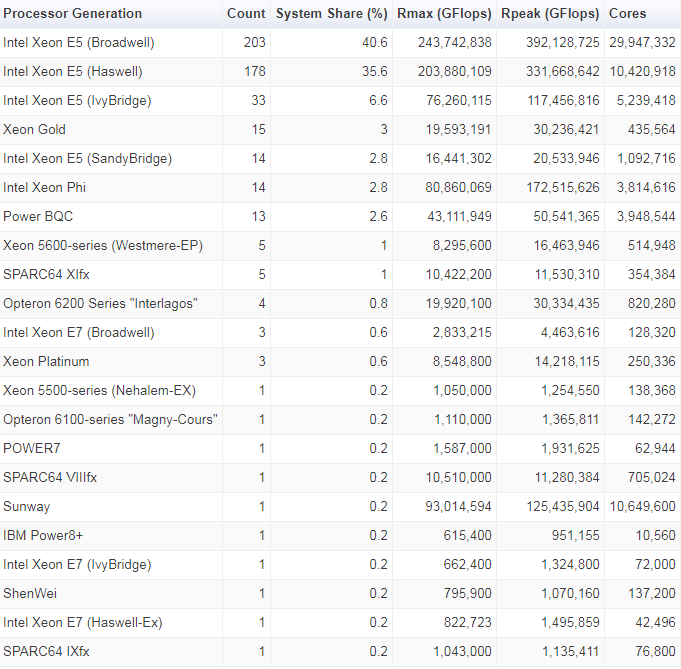This screenshot has width=681, height=669.
Task: Sort by System Share (%) header
Action: [x=331, y=13]
